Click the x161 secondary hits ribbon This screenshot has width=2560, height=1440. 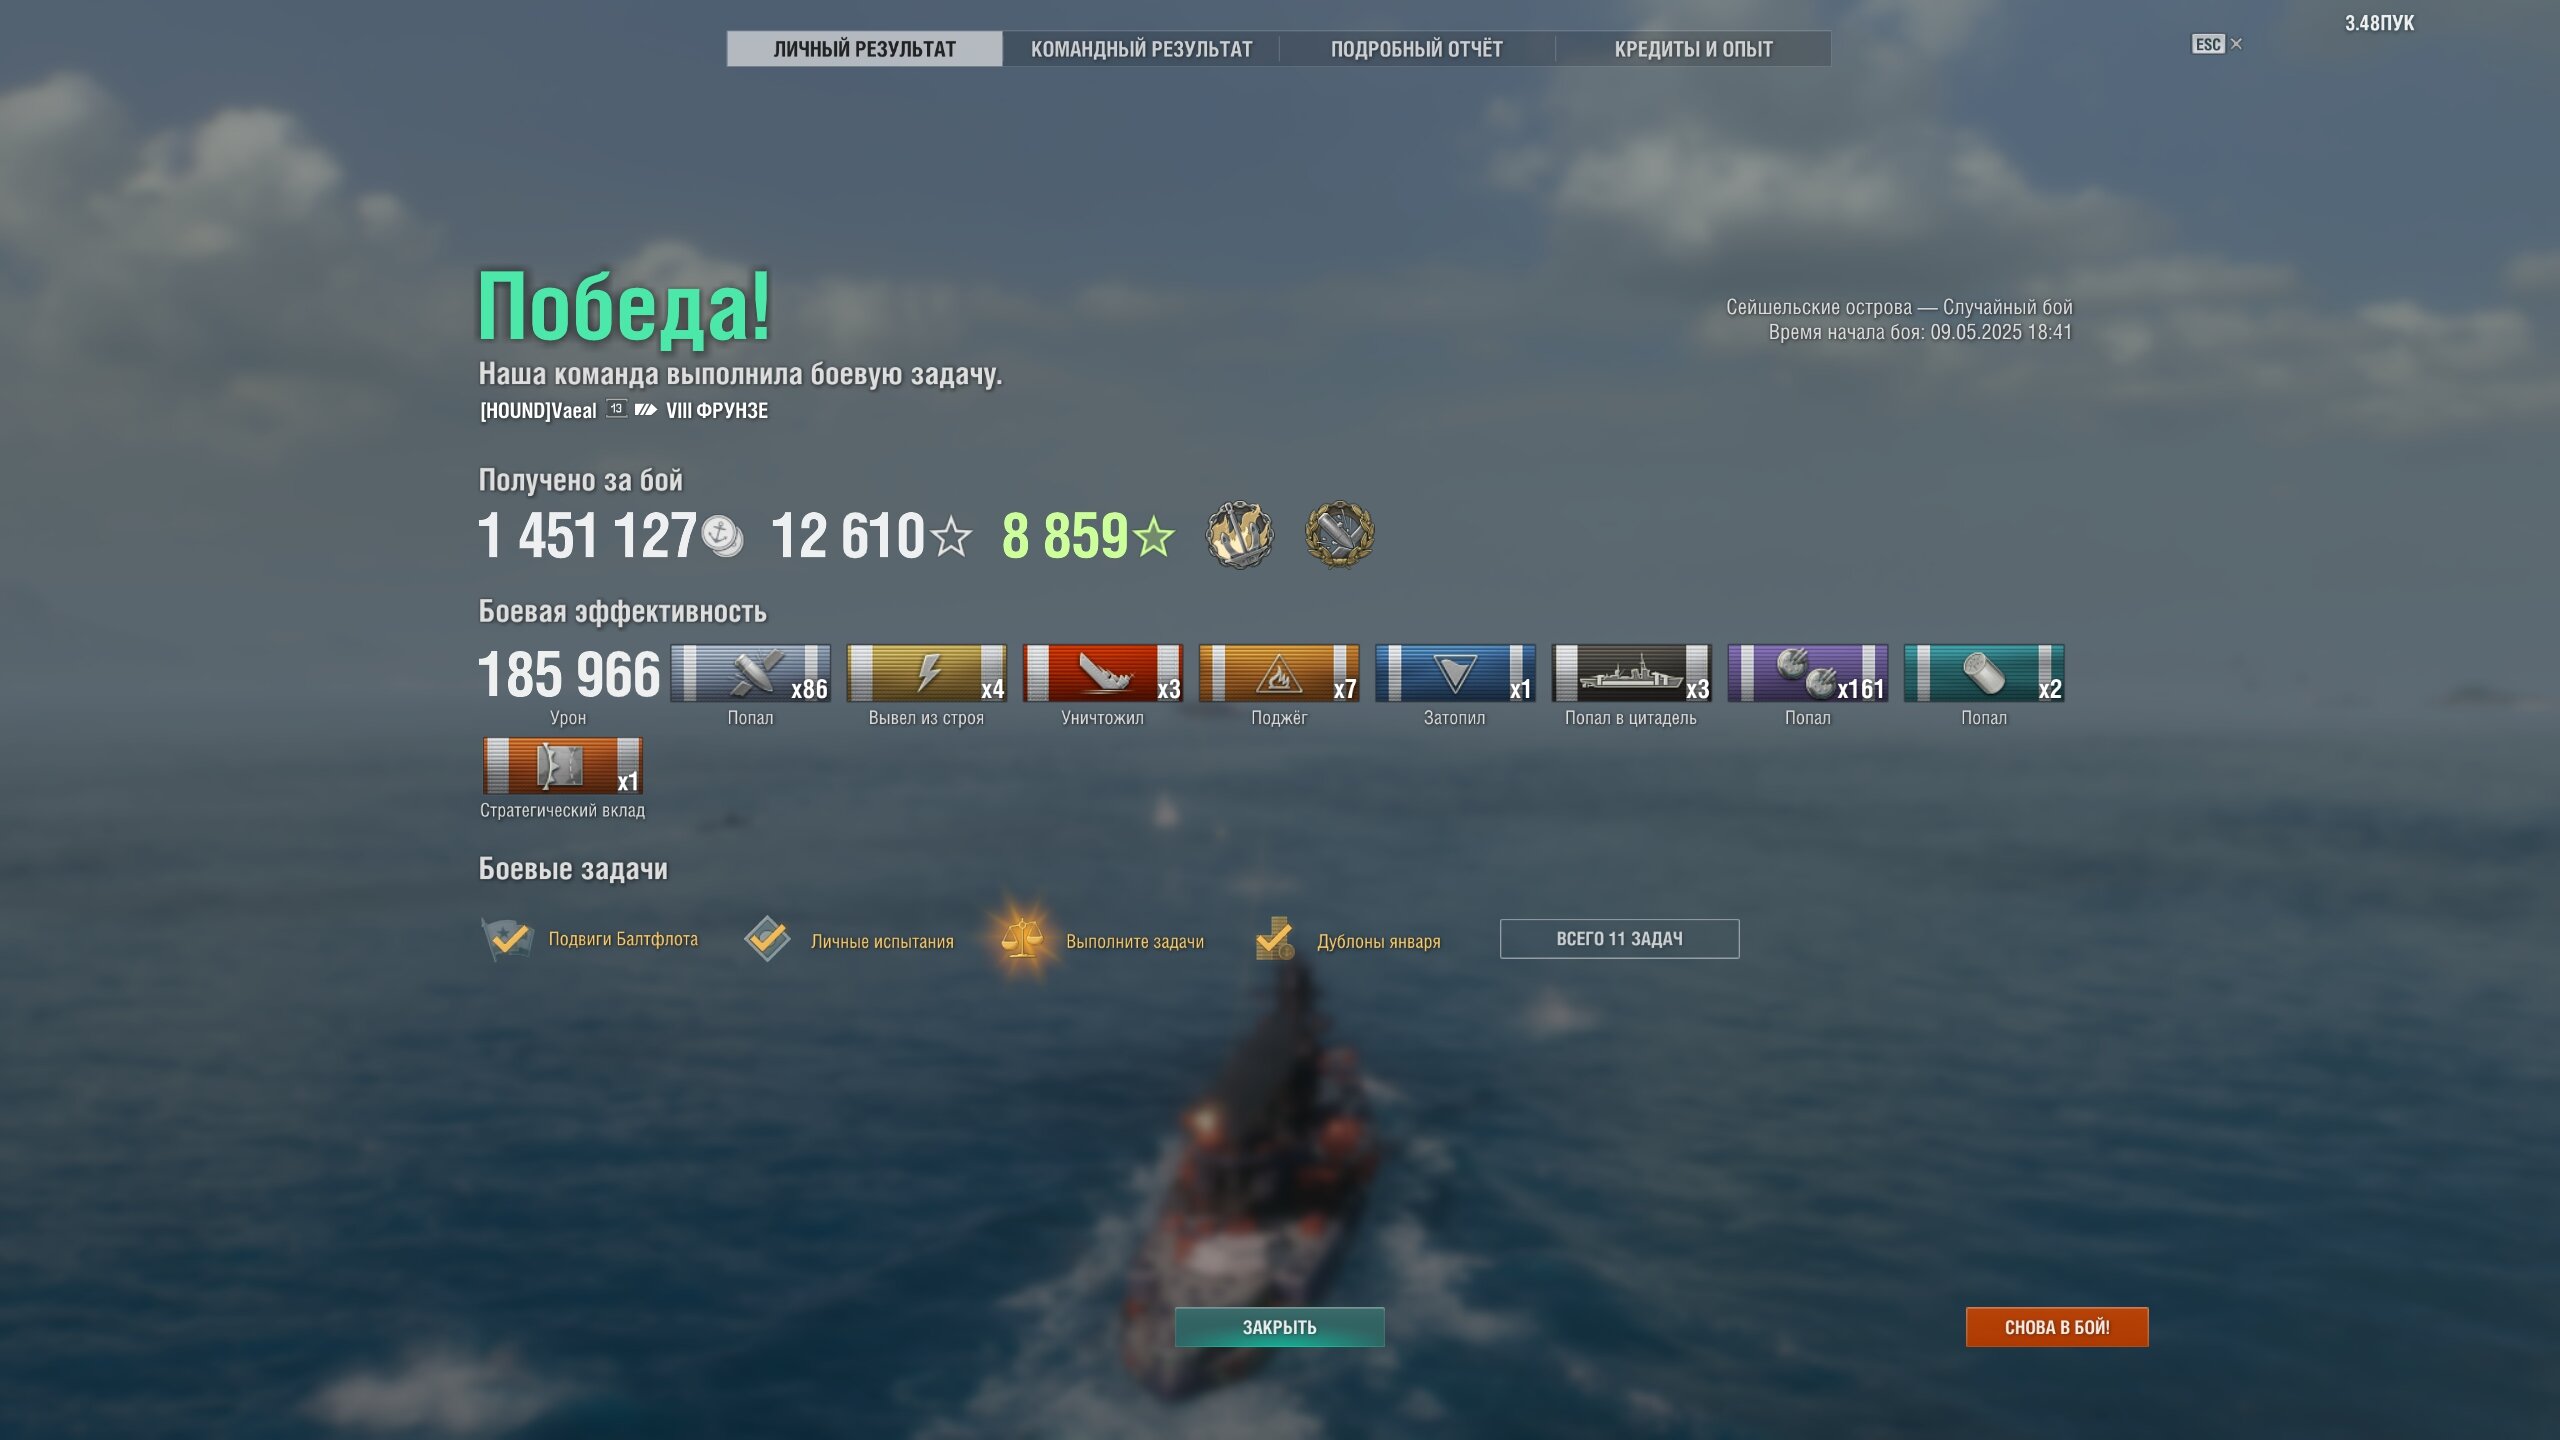point(1807,673)
